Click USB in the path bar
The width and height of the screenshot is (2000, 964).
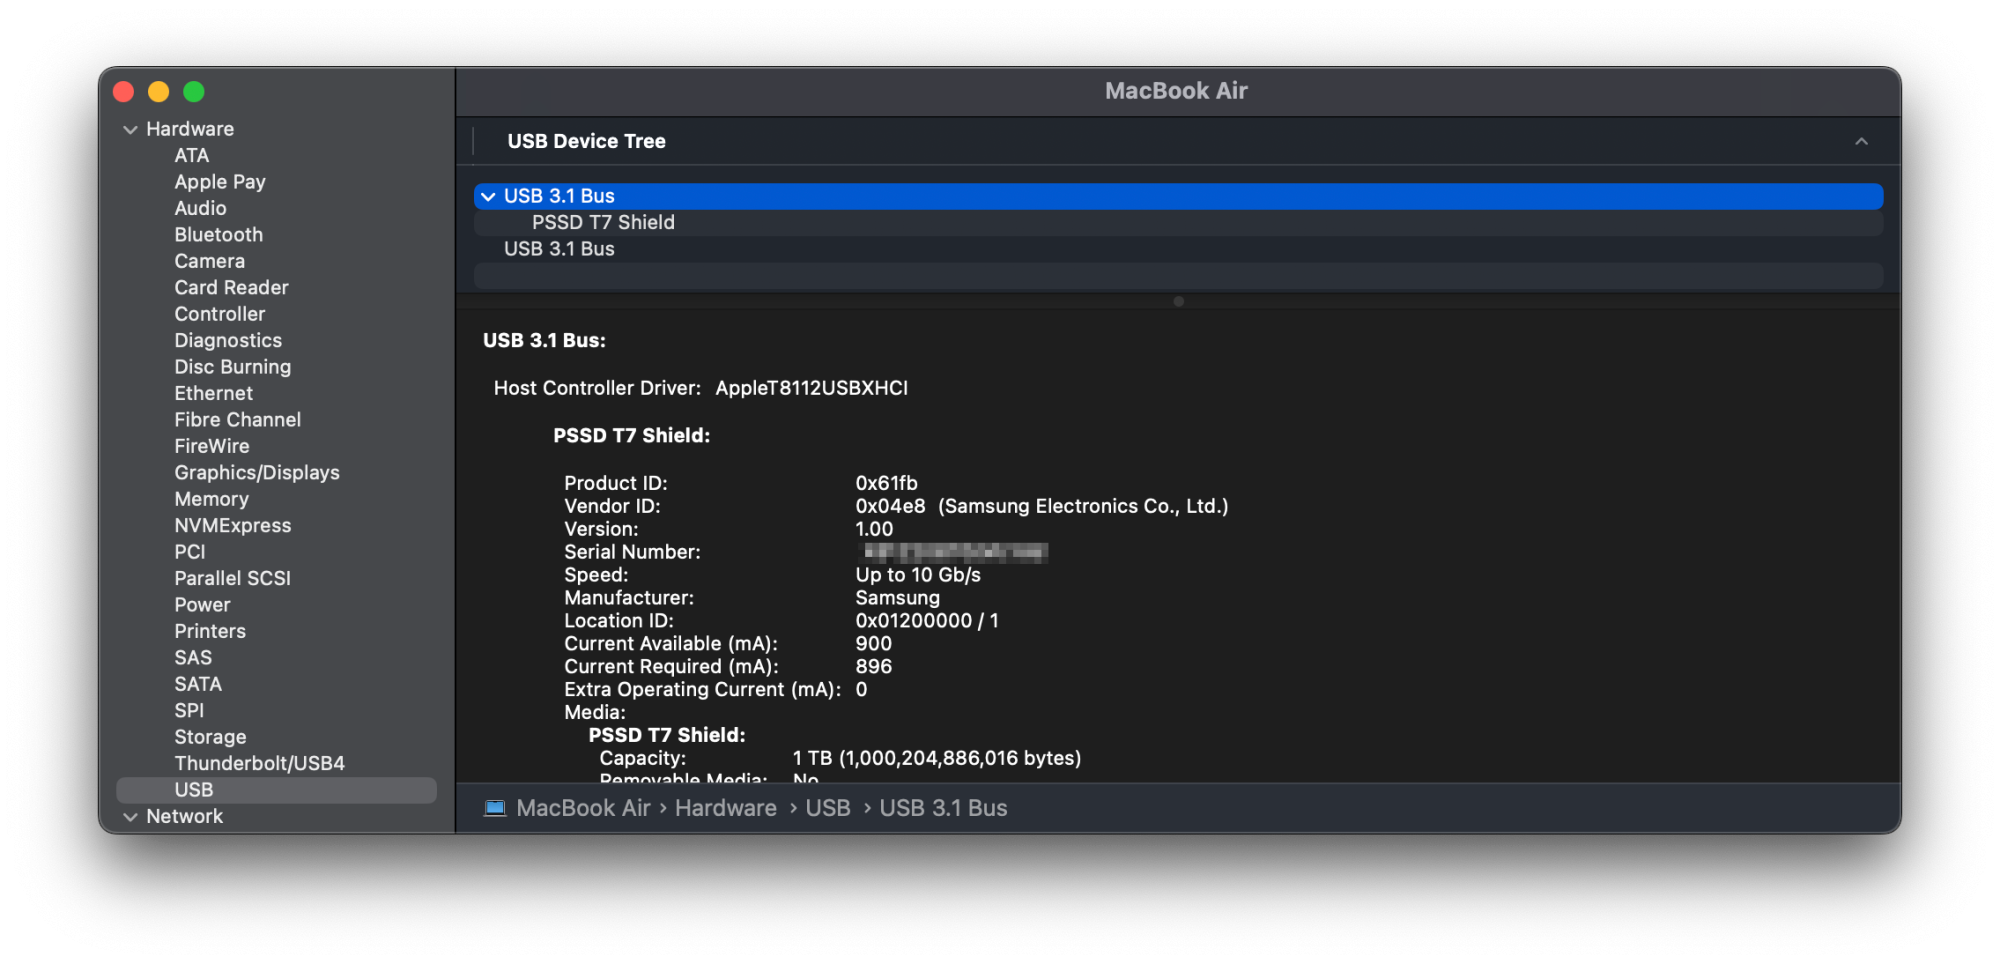828,808
